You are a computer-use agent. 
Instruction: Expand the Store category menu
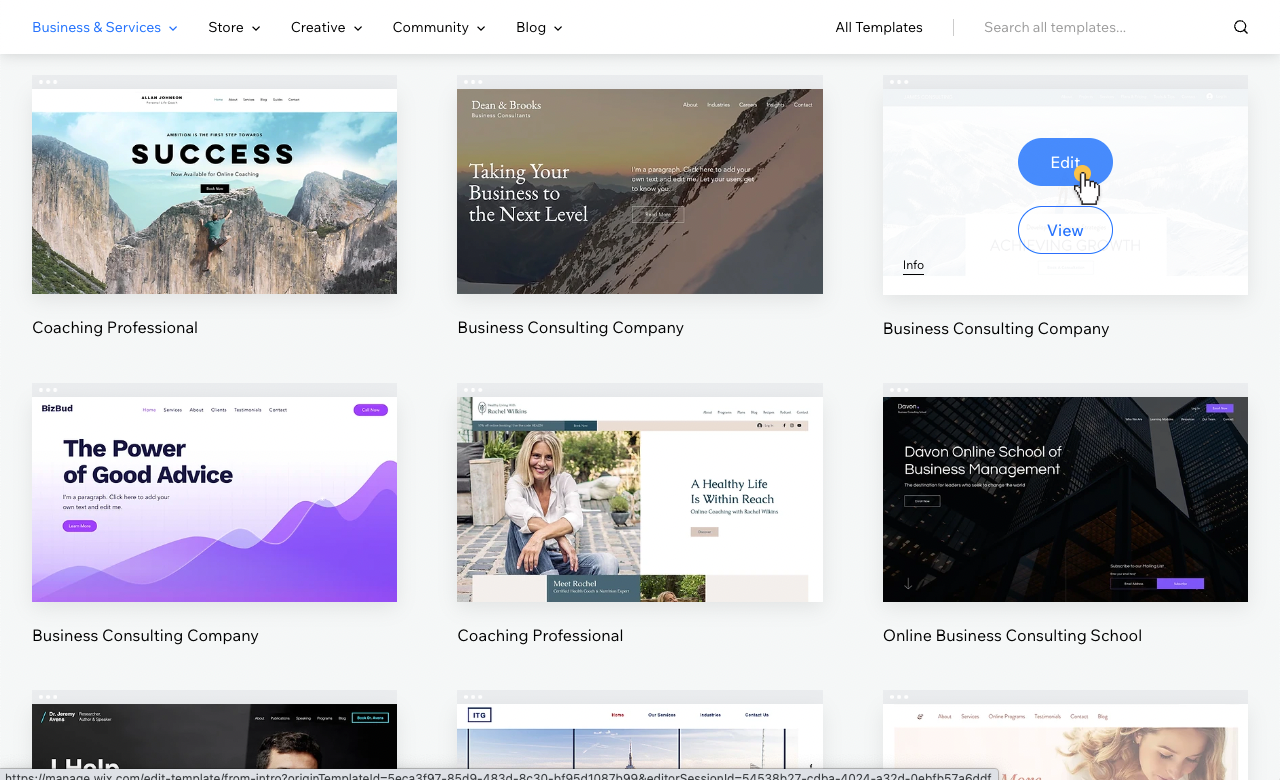[x=234, y=27]
